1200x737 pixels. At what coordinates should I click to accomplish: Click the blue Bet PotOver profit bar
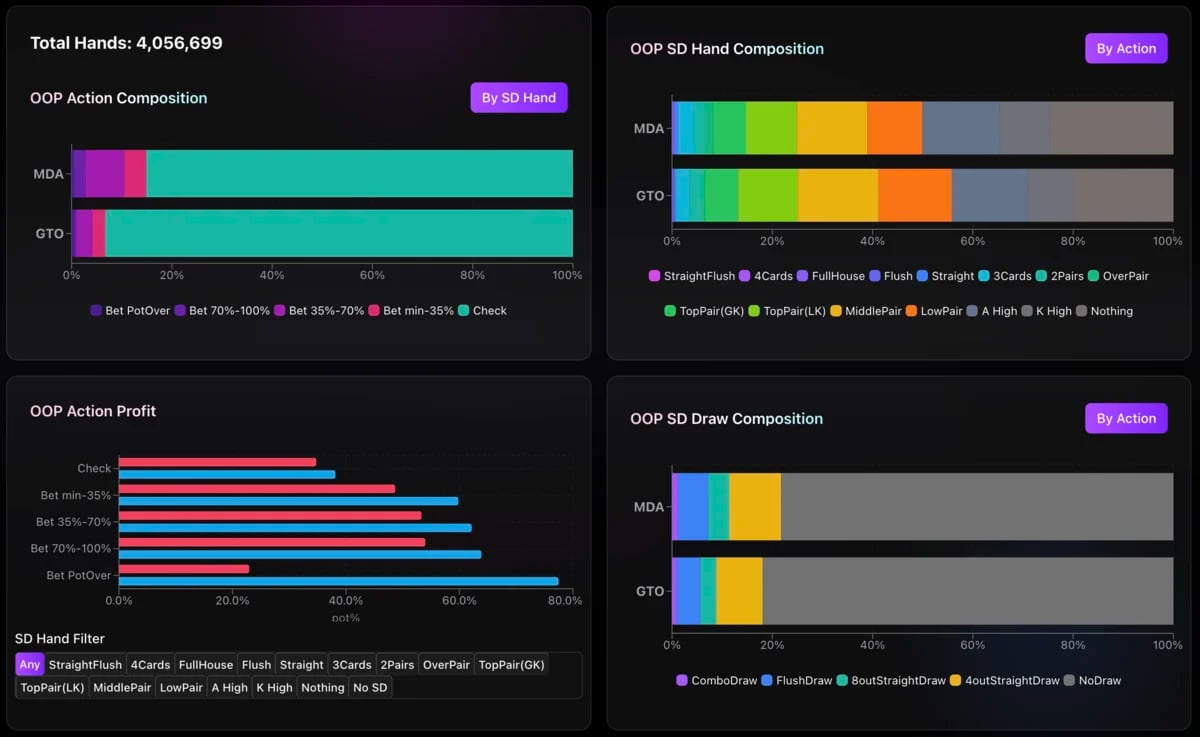[338, 581]
